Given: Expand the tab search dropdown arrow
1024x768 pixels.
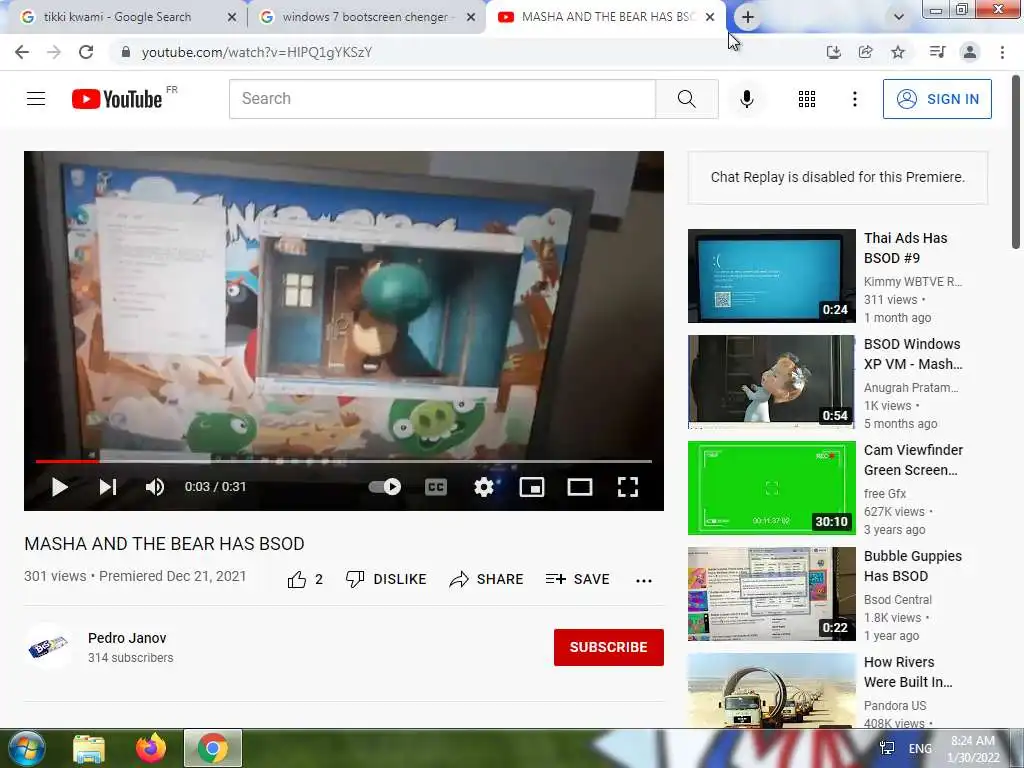Looking at the screenshot, I should (899, 18).
